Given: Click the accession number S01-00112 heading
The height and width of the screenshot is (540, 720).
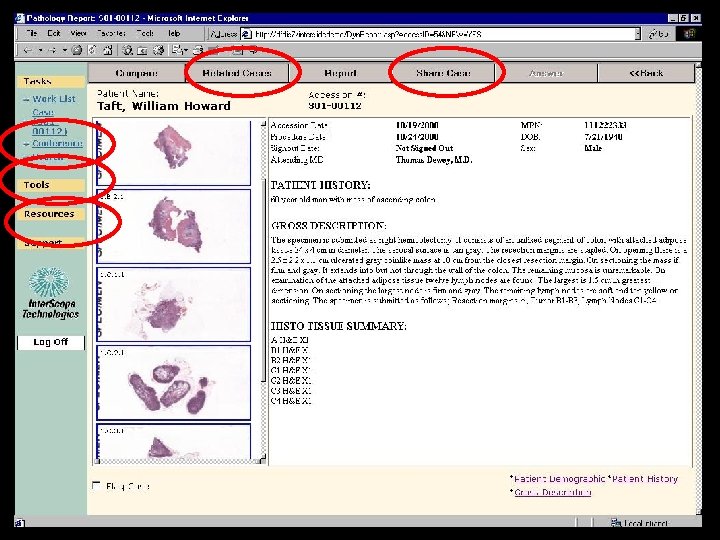Looking at the screenshot, I should [x=335, y=106].
